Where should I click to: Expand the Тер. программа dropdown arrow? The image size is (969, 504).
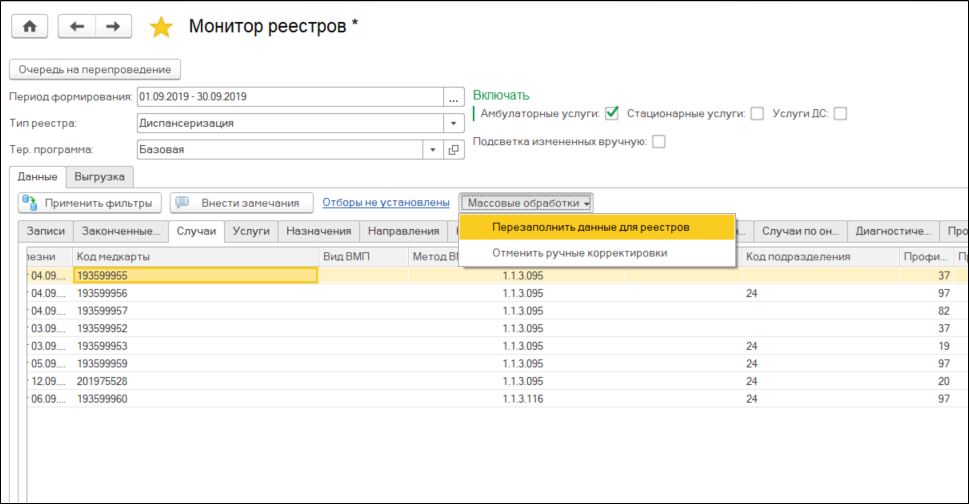(x=433, y=150)
